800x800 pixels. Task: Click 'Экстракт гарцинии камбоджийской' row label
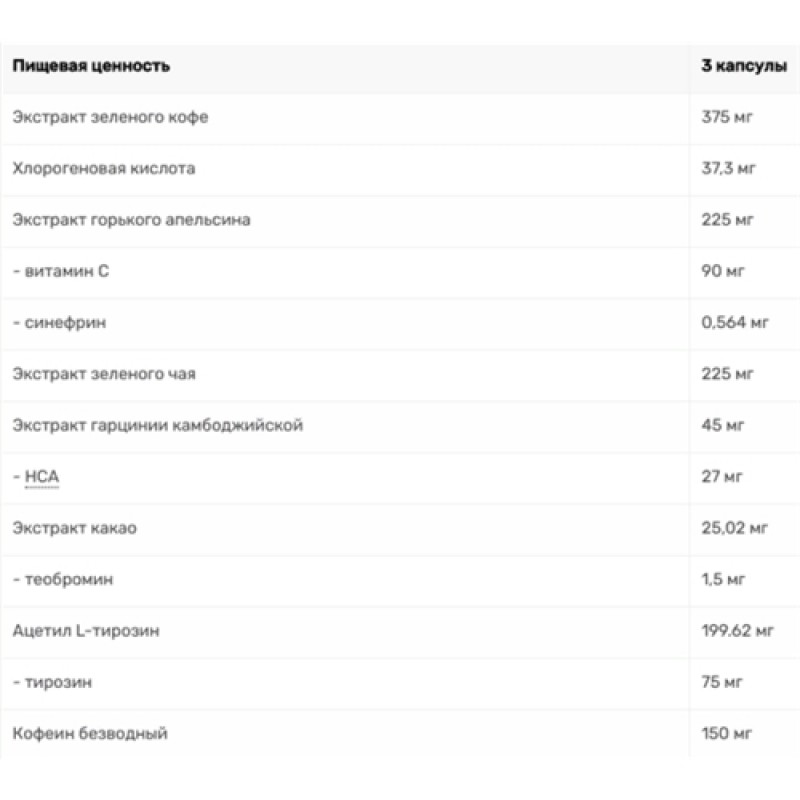pos(157,426)
